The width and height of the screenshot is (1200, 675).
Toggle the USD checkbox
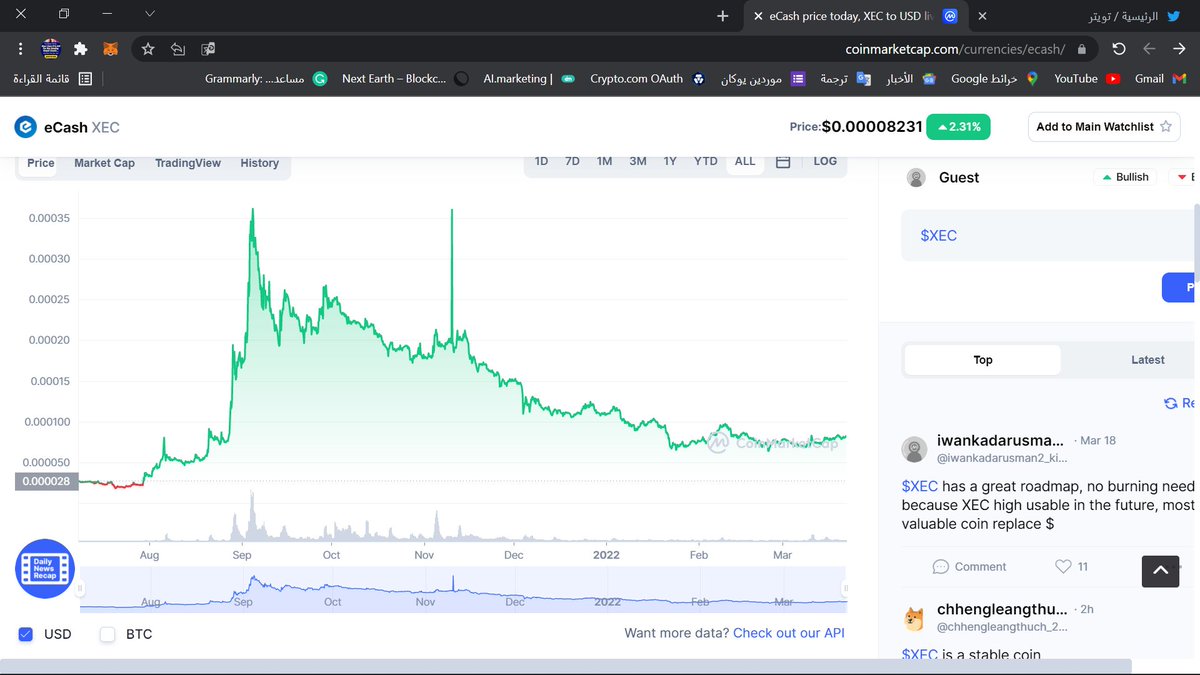point(26,634)
